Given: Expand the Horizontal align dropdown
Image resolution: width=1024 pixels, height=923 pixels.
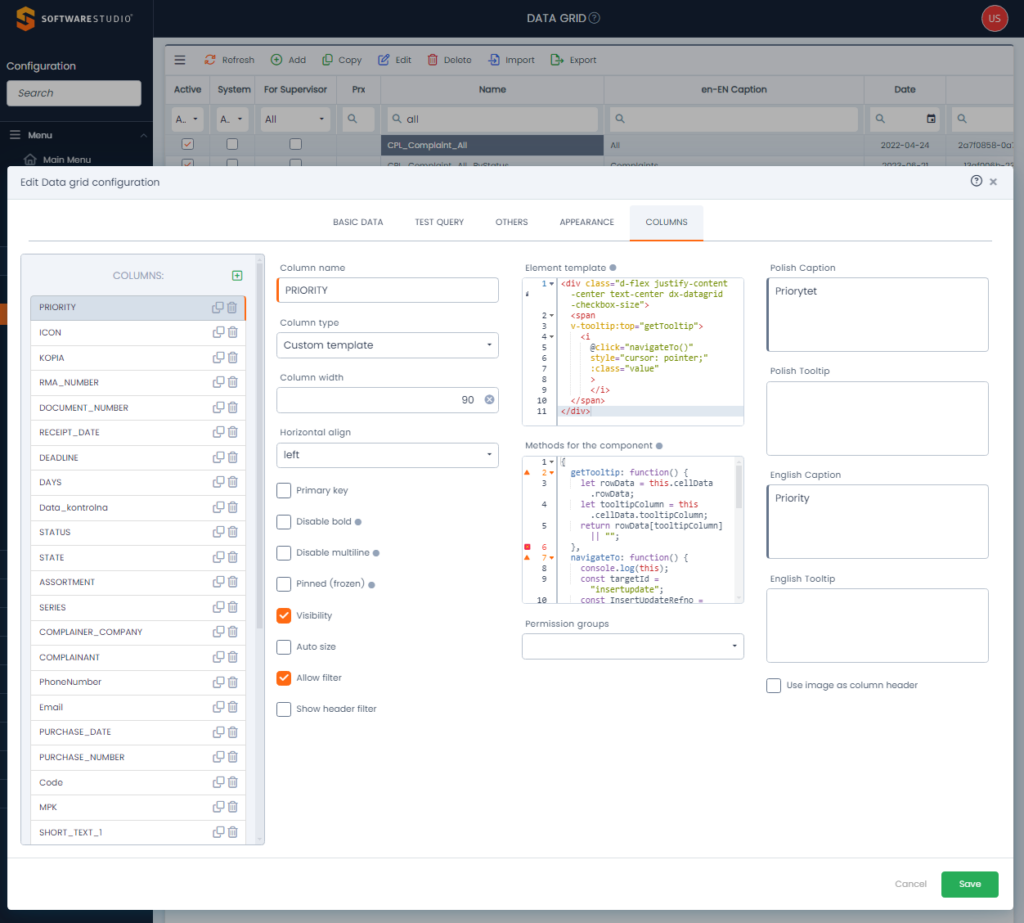Looking at the screenshot, I should coord(387,455).
